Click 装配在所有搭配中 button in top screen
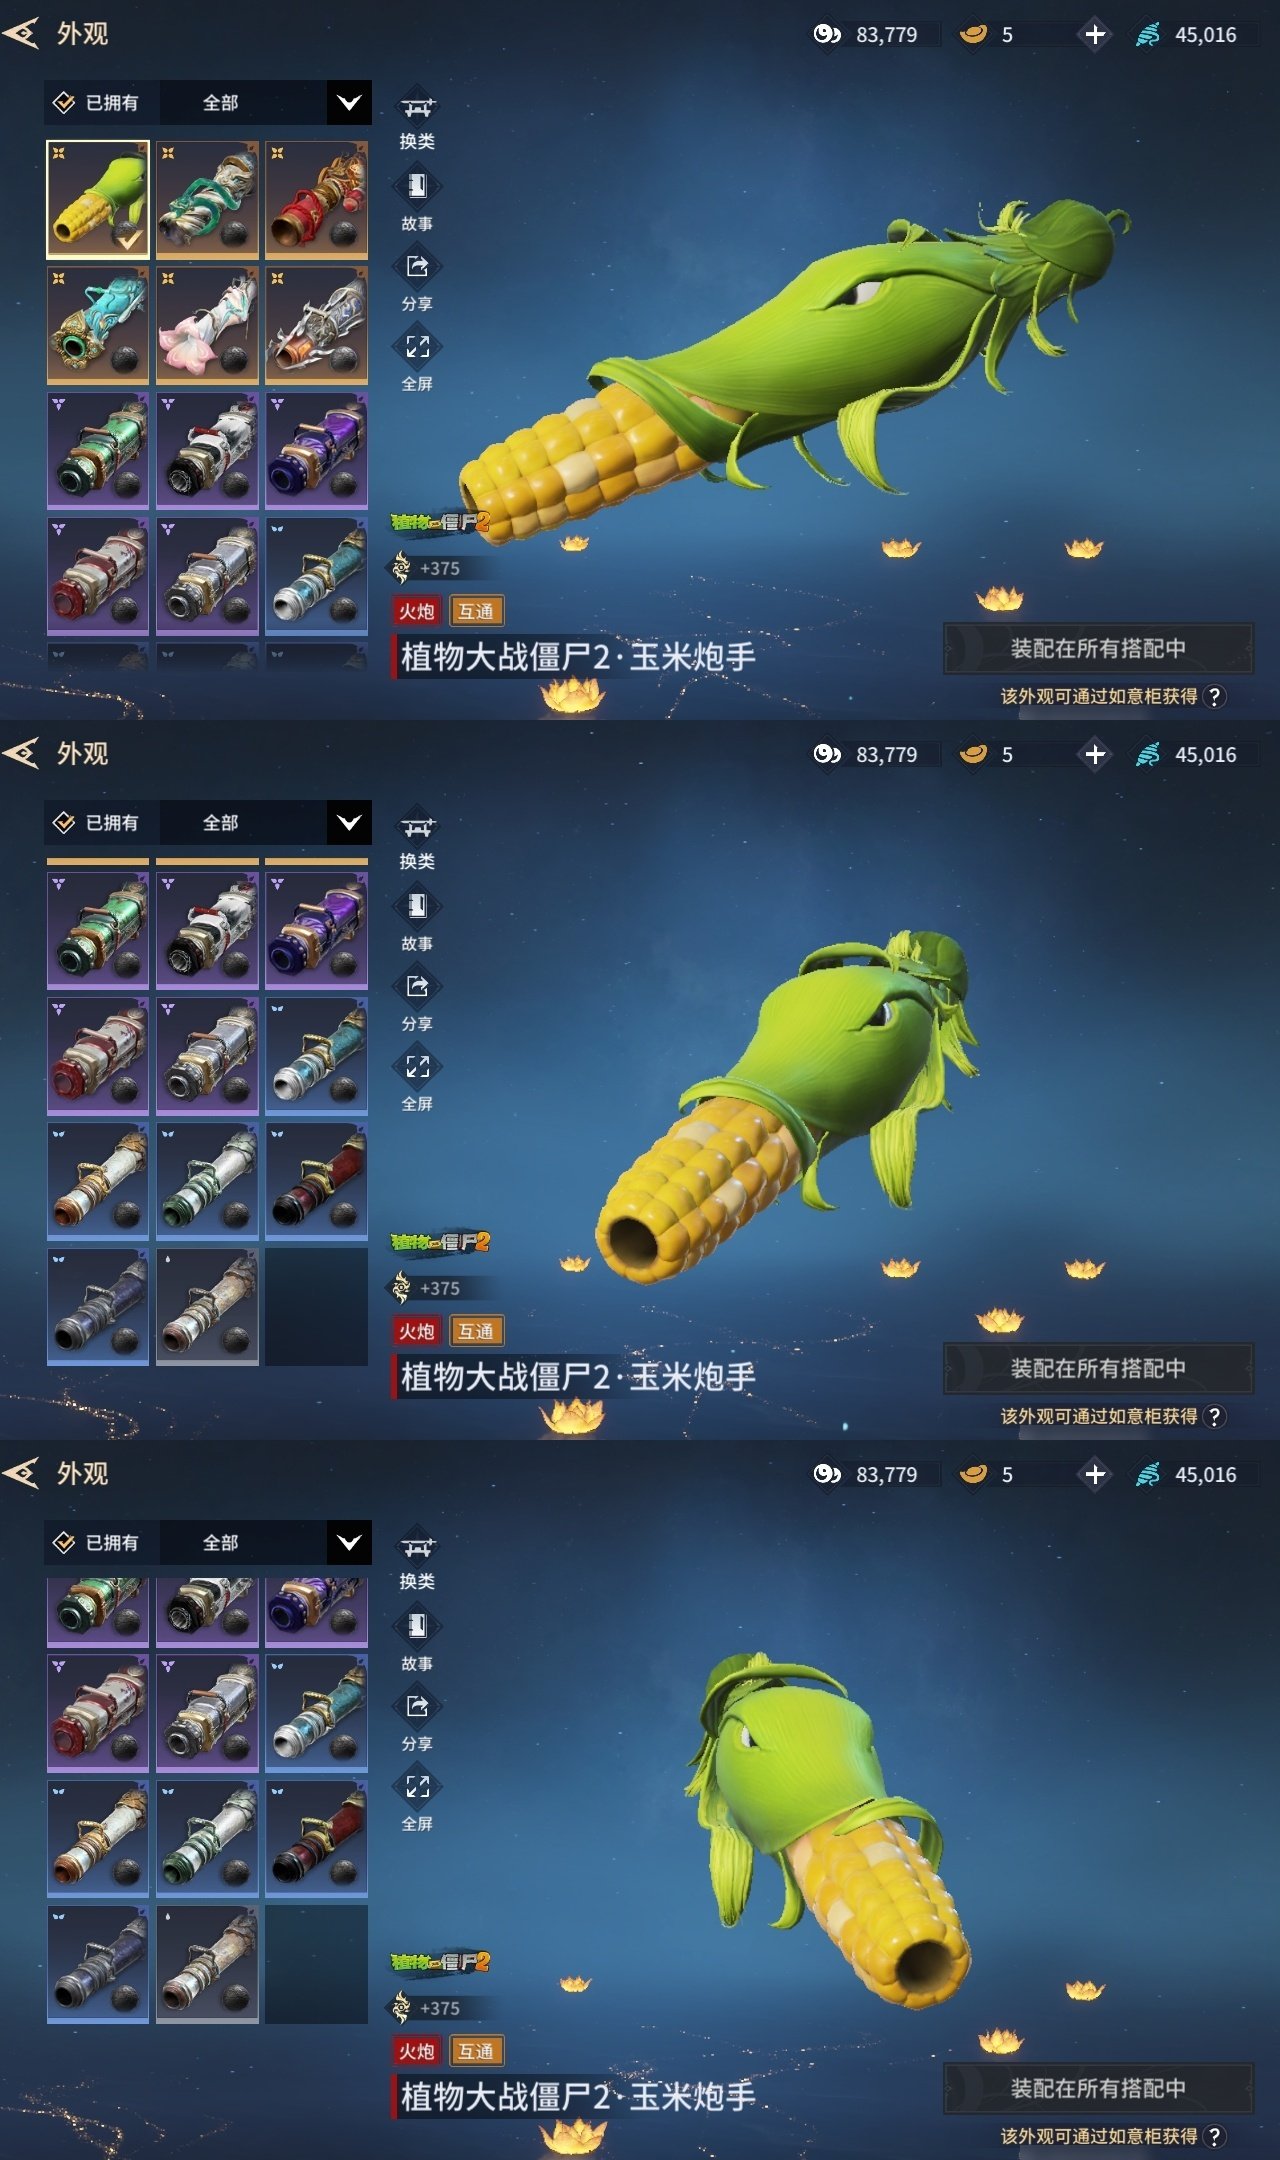 click(1098, 648)
